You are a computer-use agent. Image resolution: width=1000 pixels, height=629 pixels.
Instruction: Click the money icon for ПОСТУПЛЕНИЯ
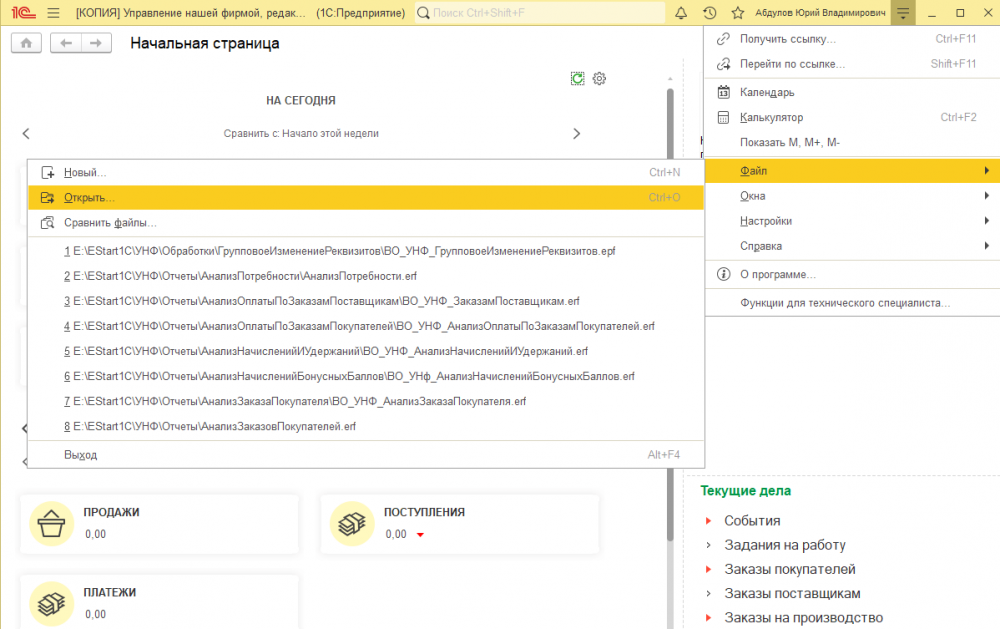click(x=351, y=524)
